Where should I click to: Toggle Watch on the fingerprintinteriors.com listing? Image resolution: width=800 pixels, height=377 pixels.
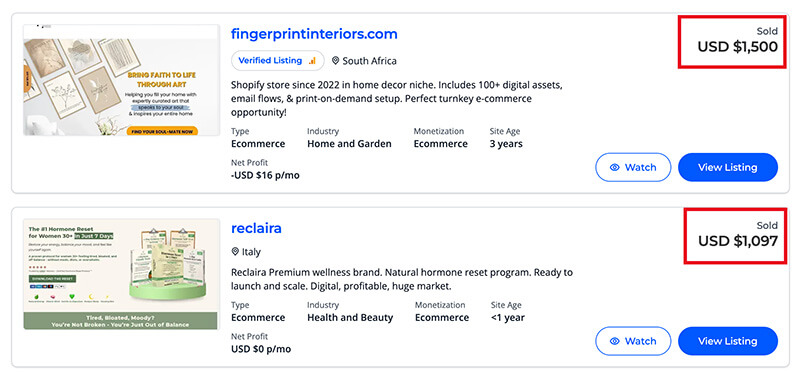pos(633,167)
